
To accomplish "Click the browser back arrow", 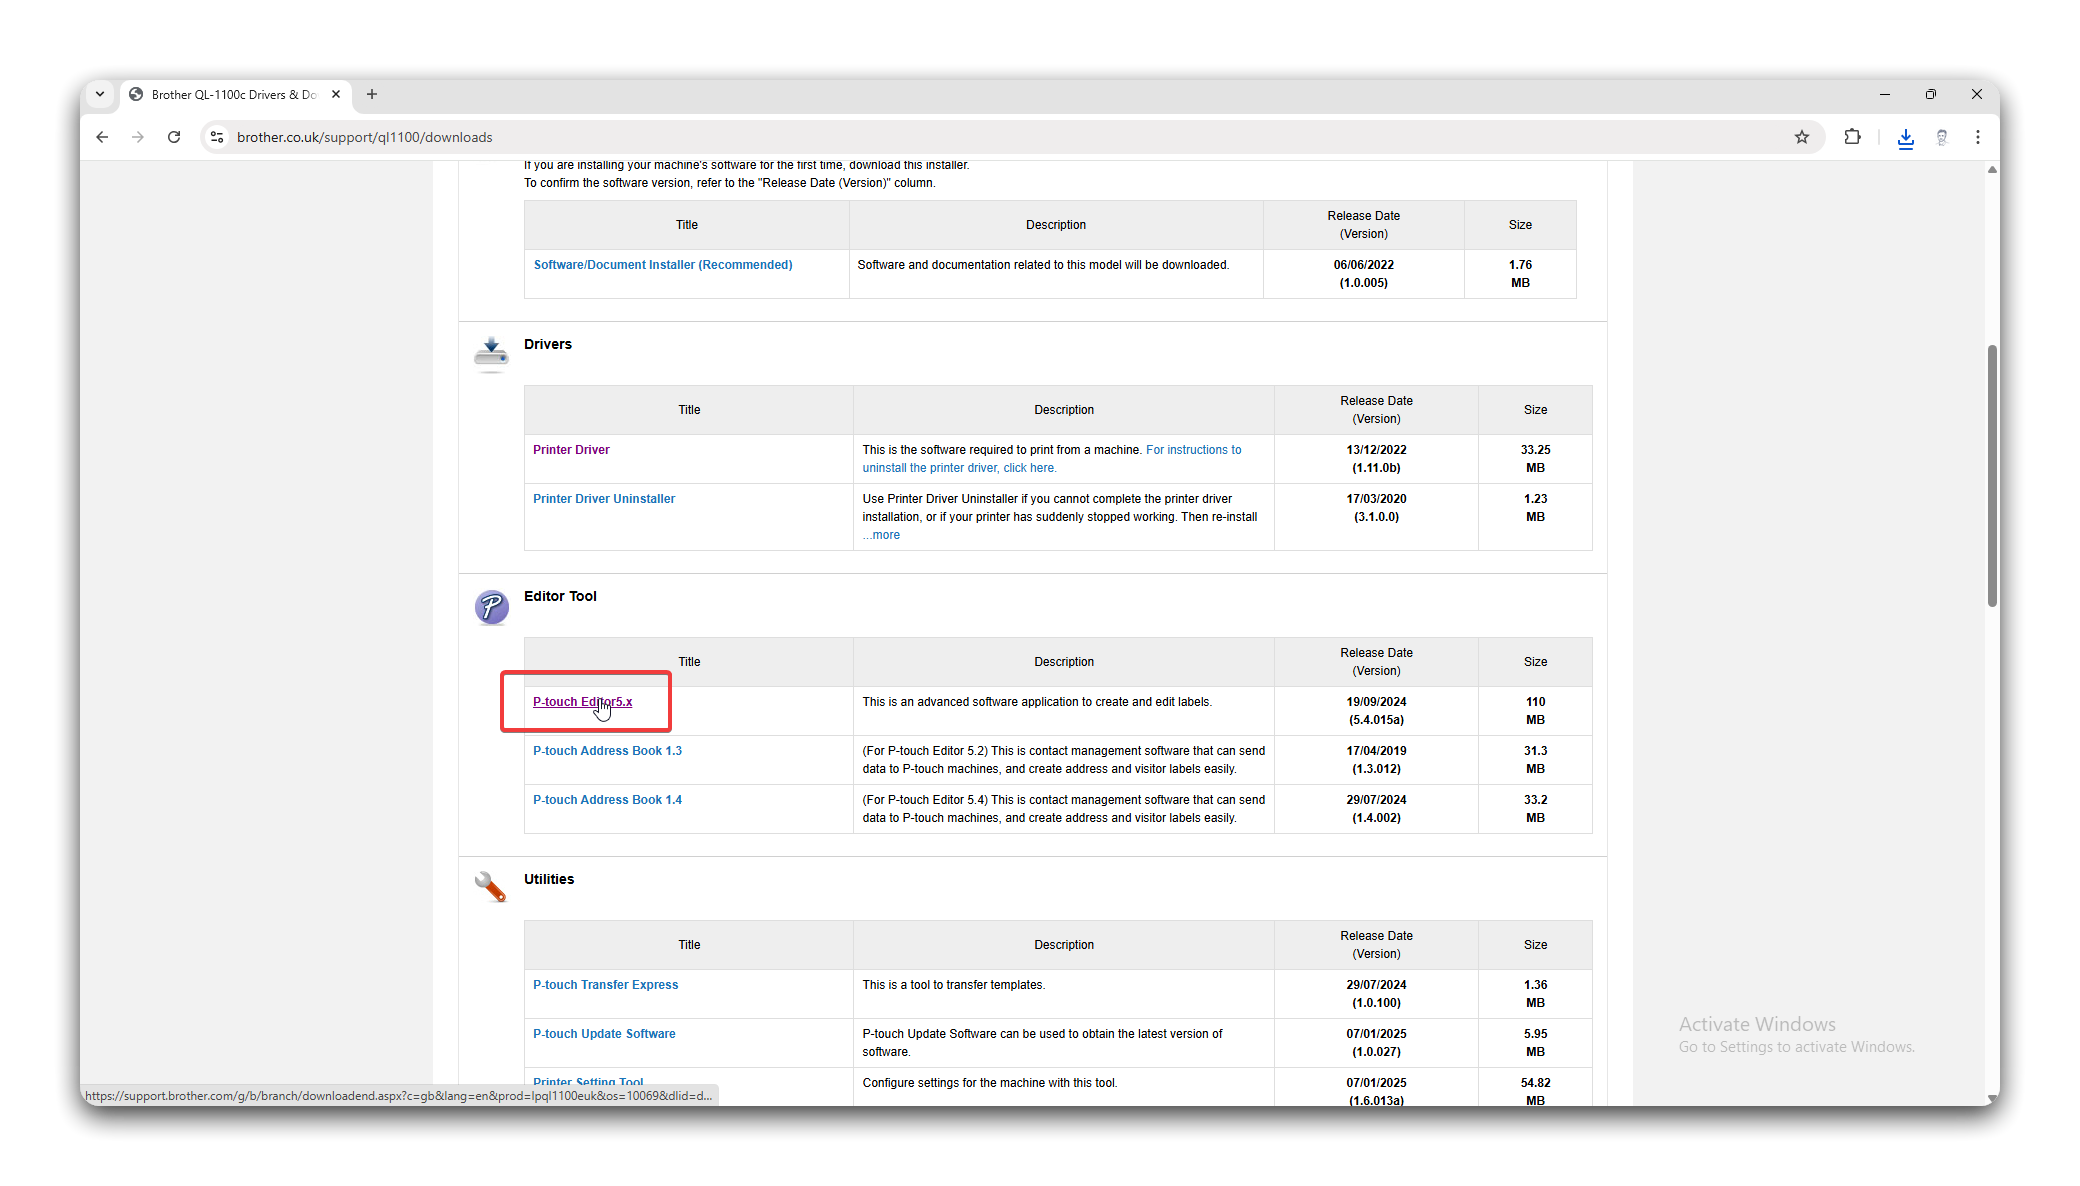I will 102,137.
